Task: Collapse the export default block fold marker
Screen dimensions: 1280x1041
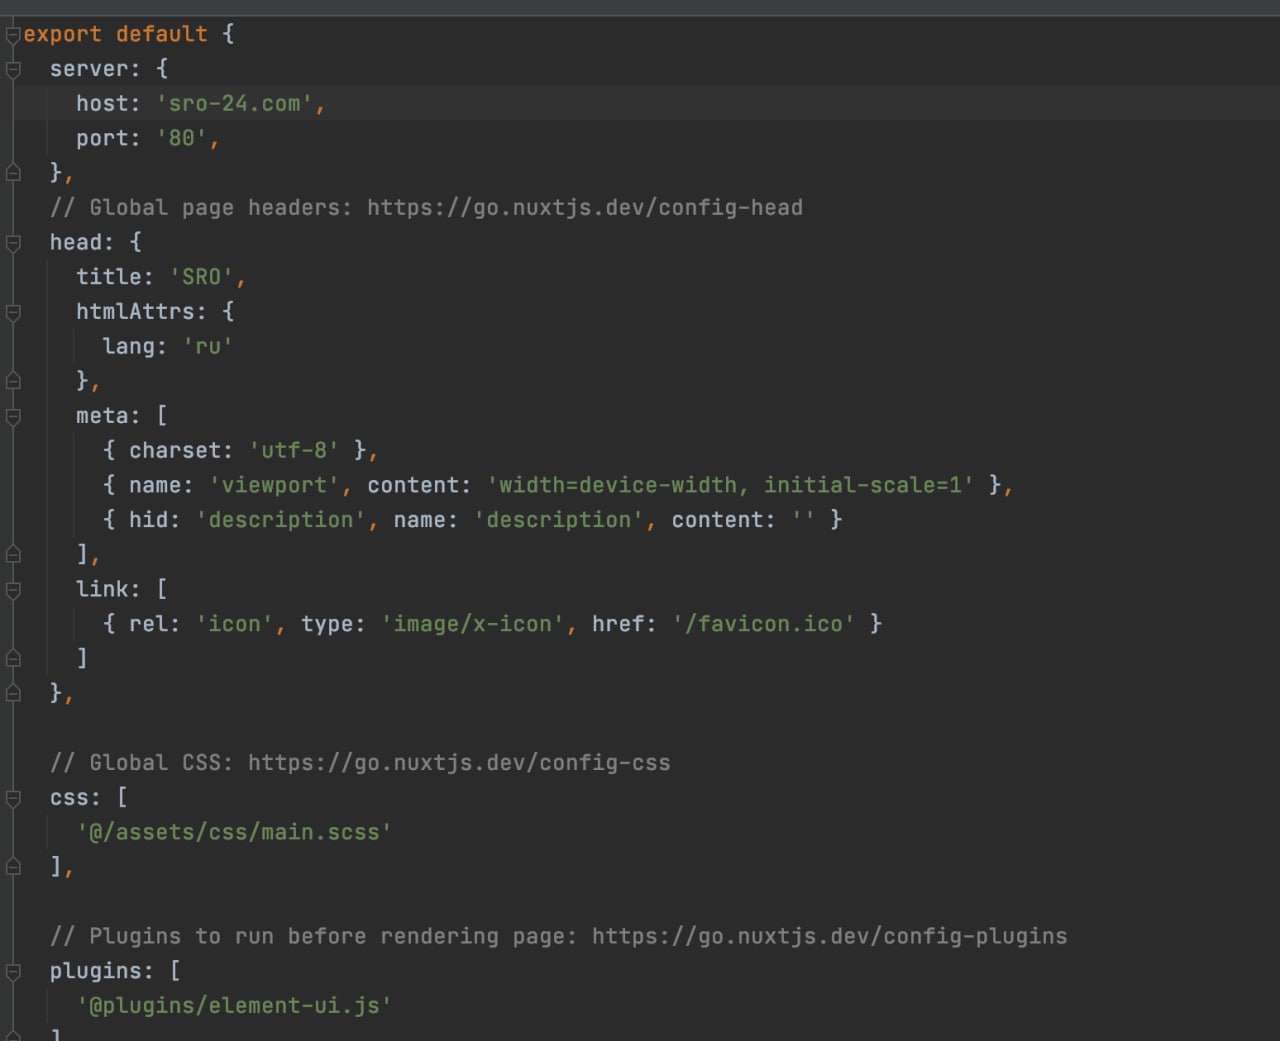Action: coord(13,36)
